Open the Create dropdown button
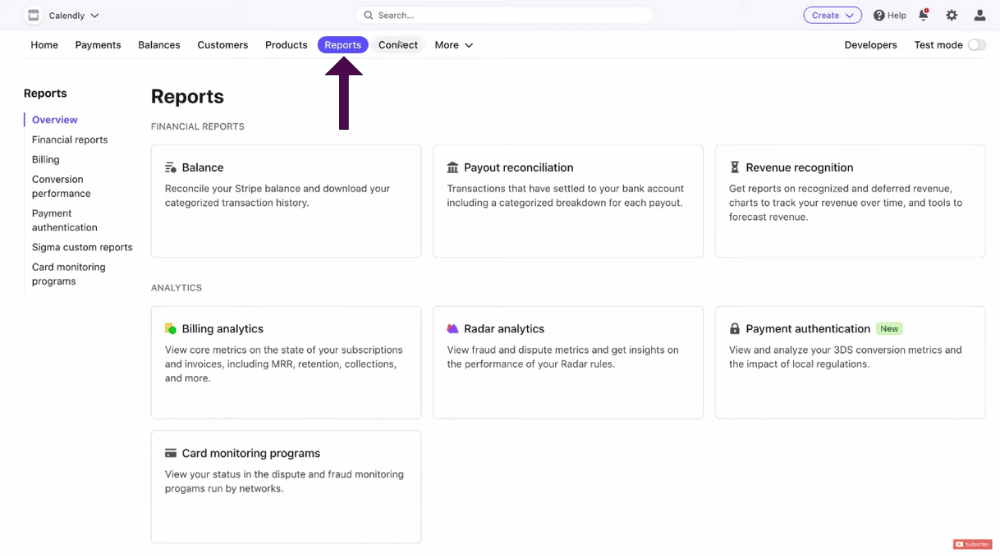This screenshot has height=556, width=1000. (x=832, y=15)
